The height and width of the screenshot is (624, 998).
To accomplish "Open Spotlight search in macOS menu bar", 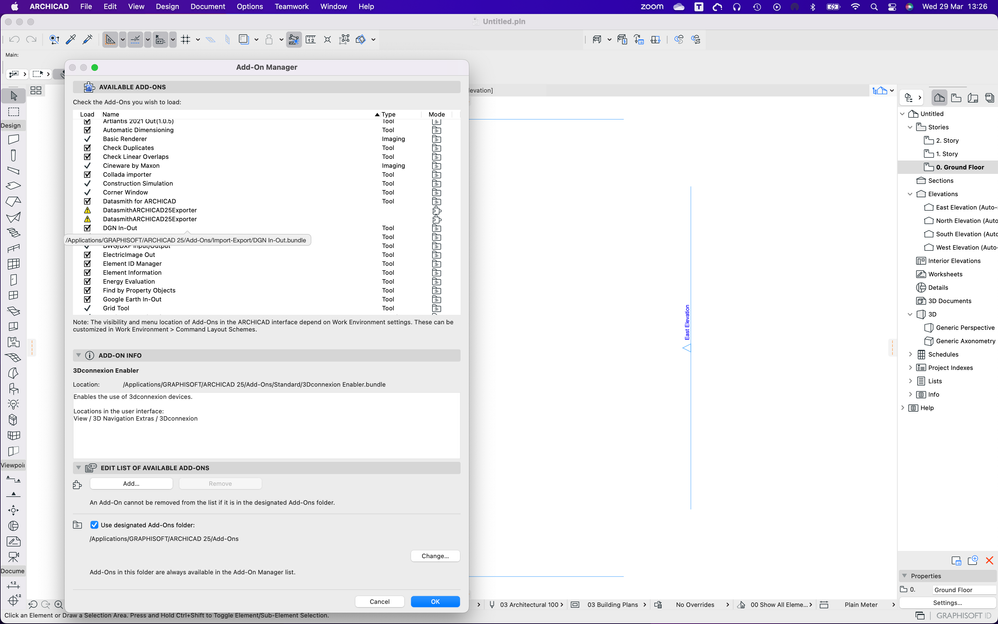I will 873,6.
